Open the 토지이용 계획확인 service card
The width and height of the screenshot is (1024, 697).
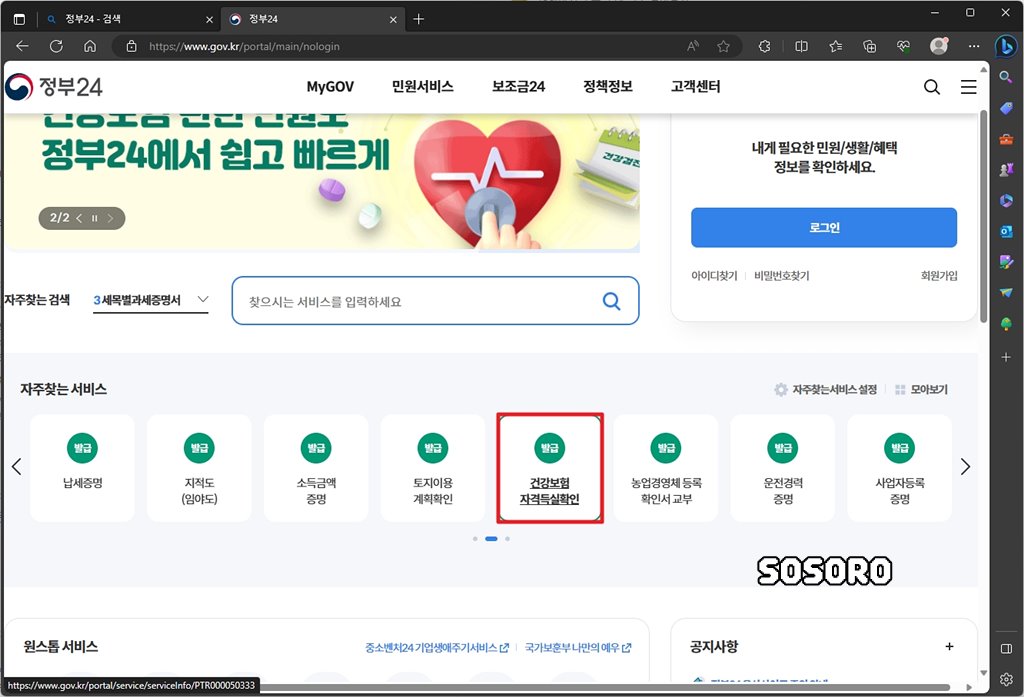pyautogui.click(x=432, y=468)
